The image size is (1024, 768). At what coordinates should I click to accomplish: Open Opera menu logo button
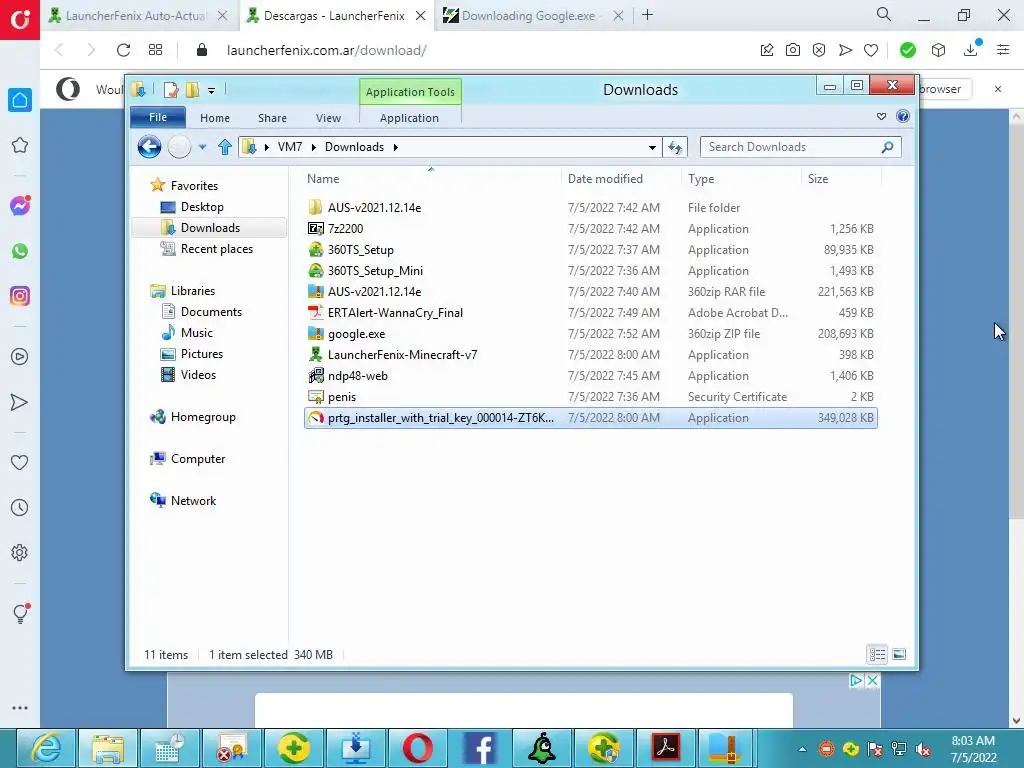(x=20, y=20)
